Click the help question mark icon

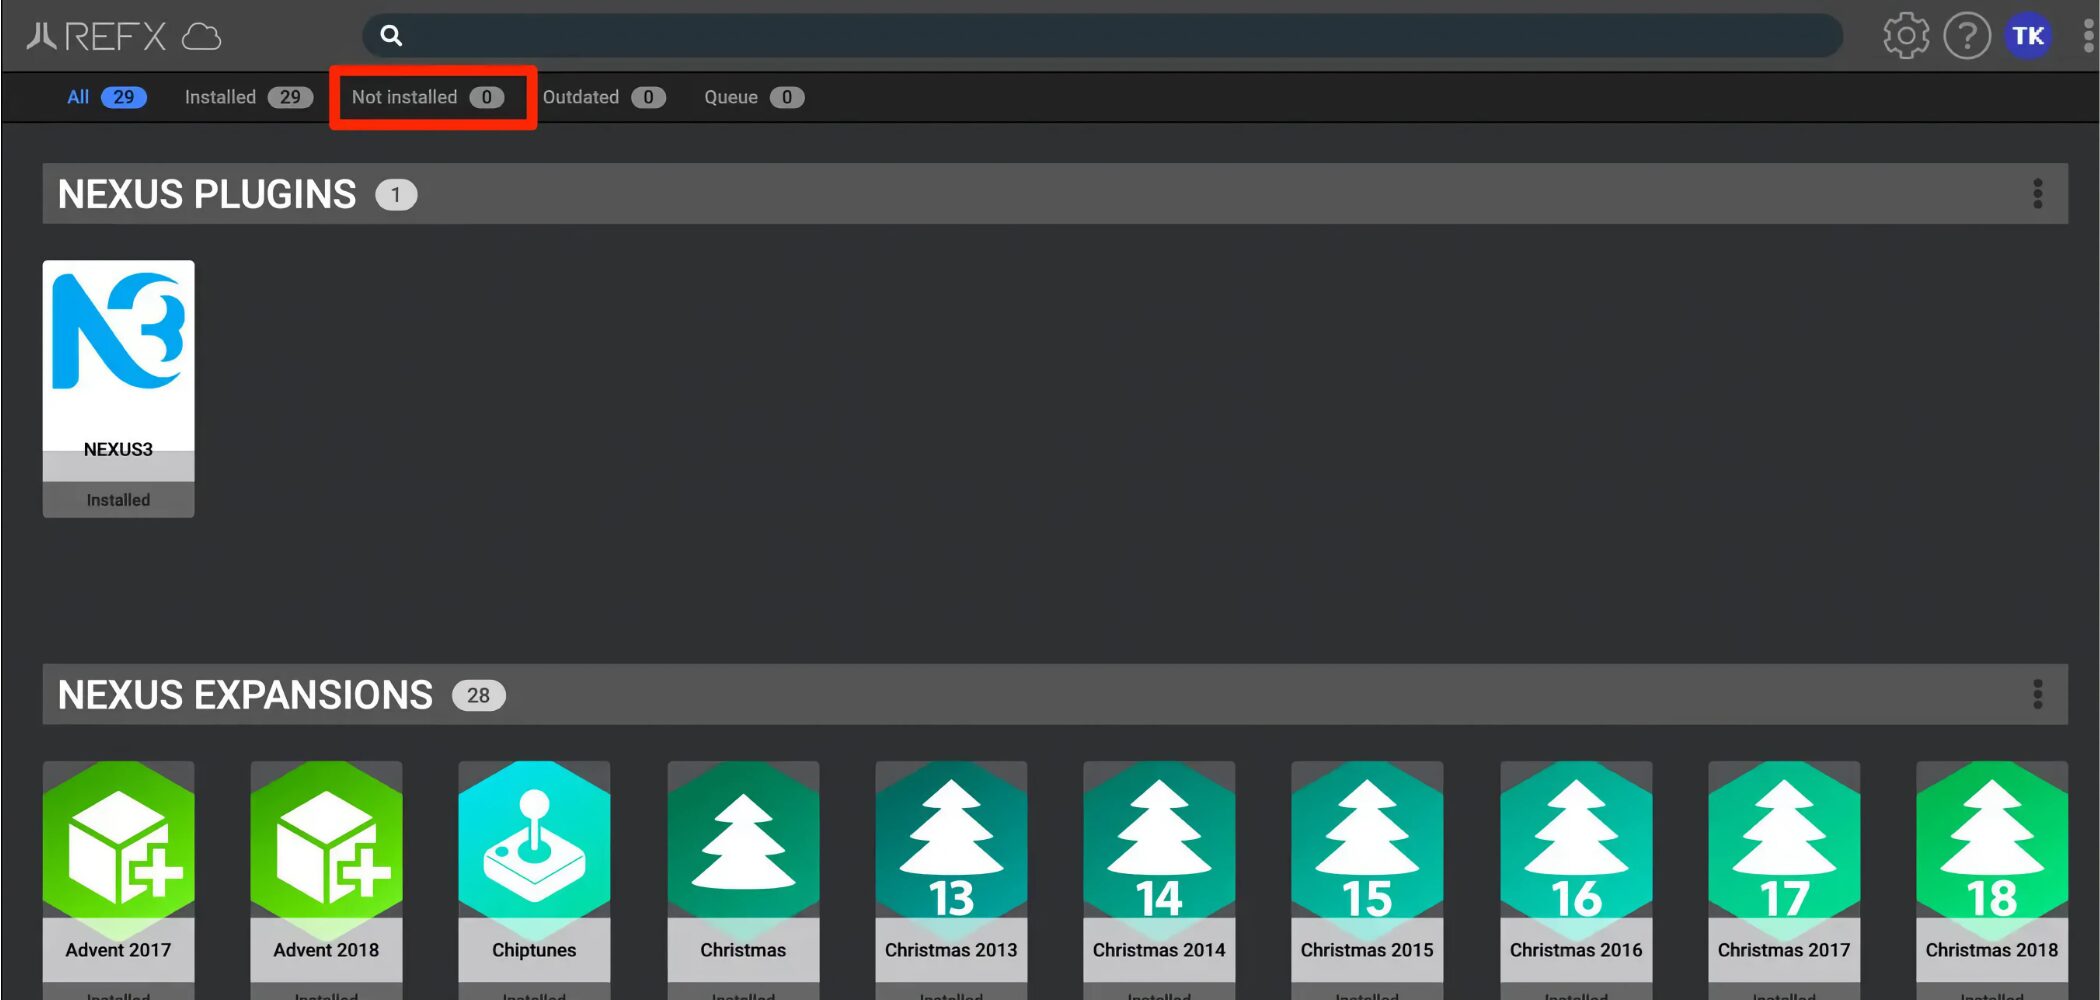pos(1966,36)
